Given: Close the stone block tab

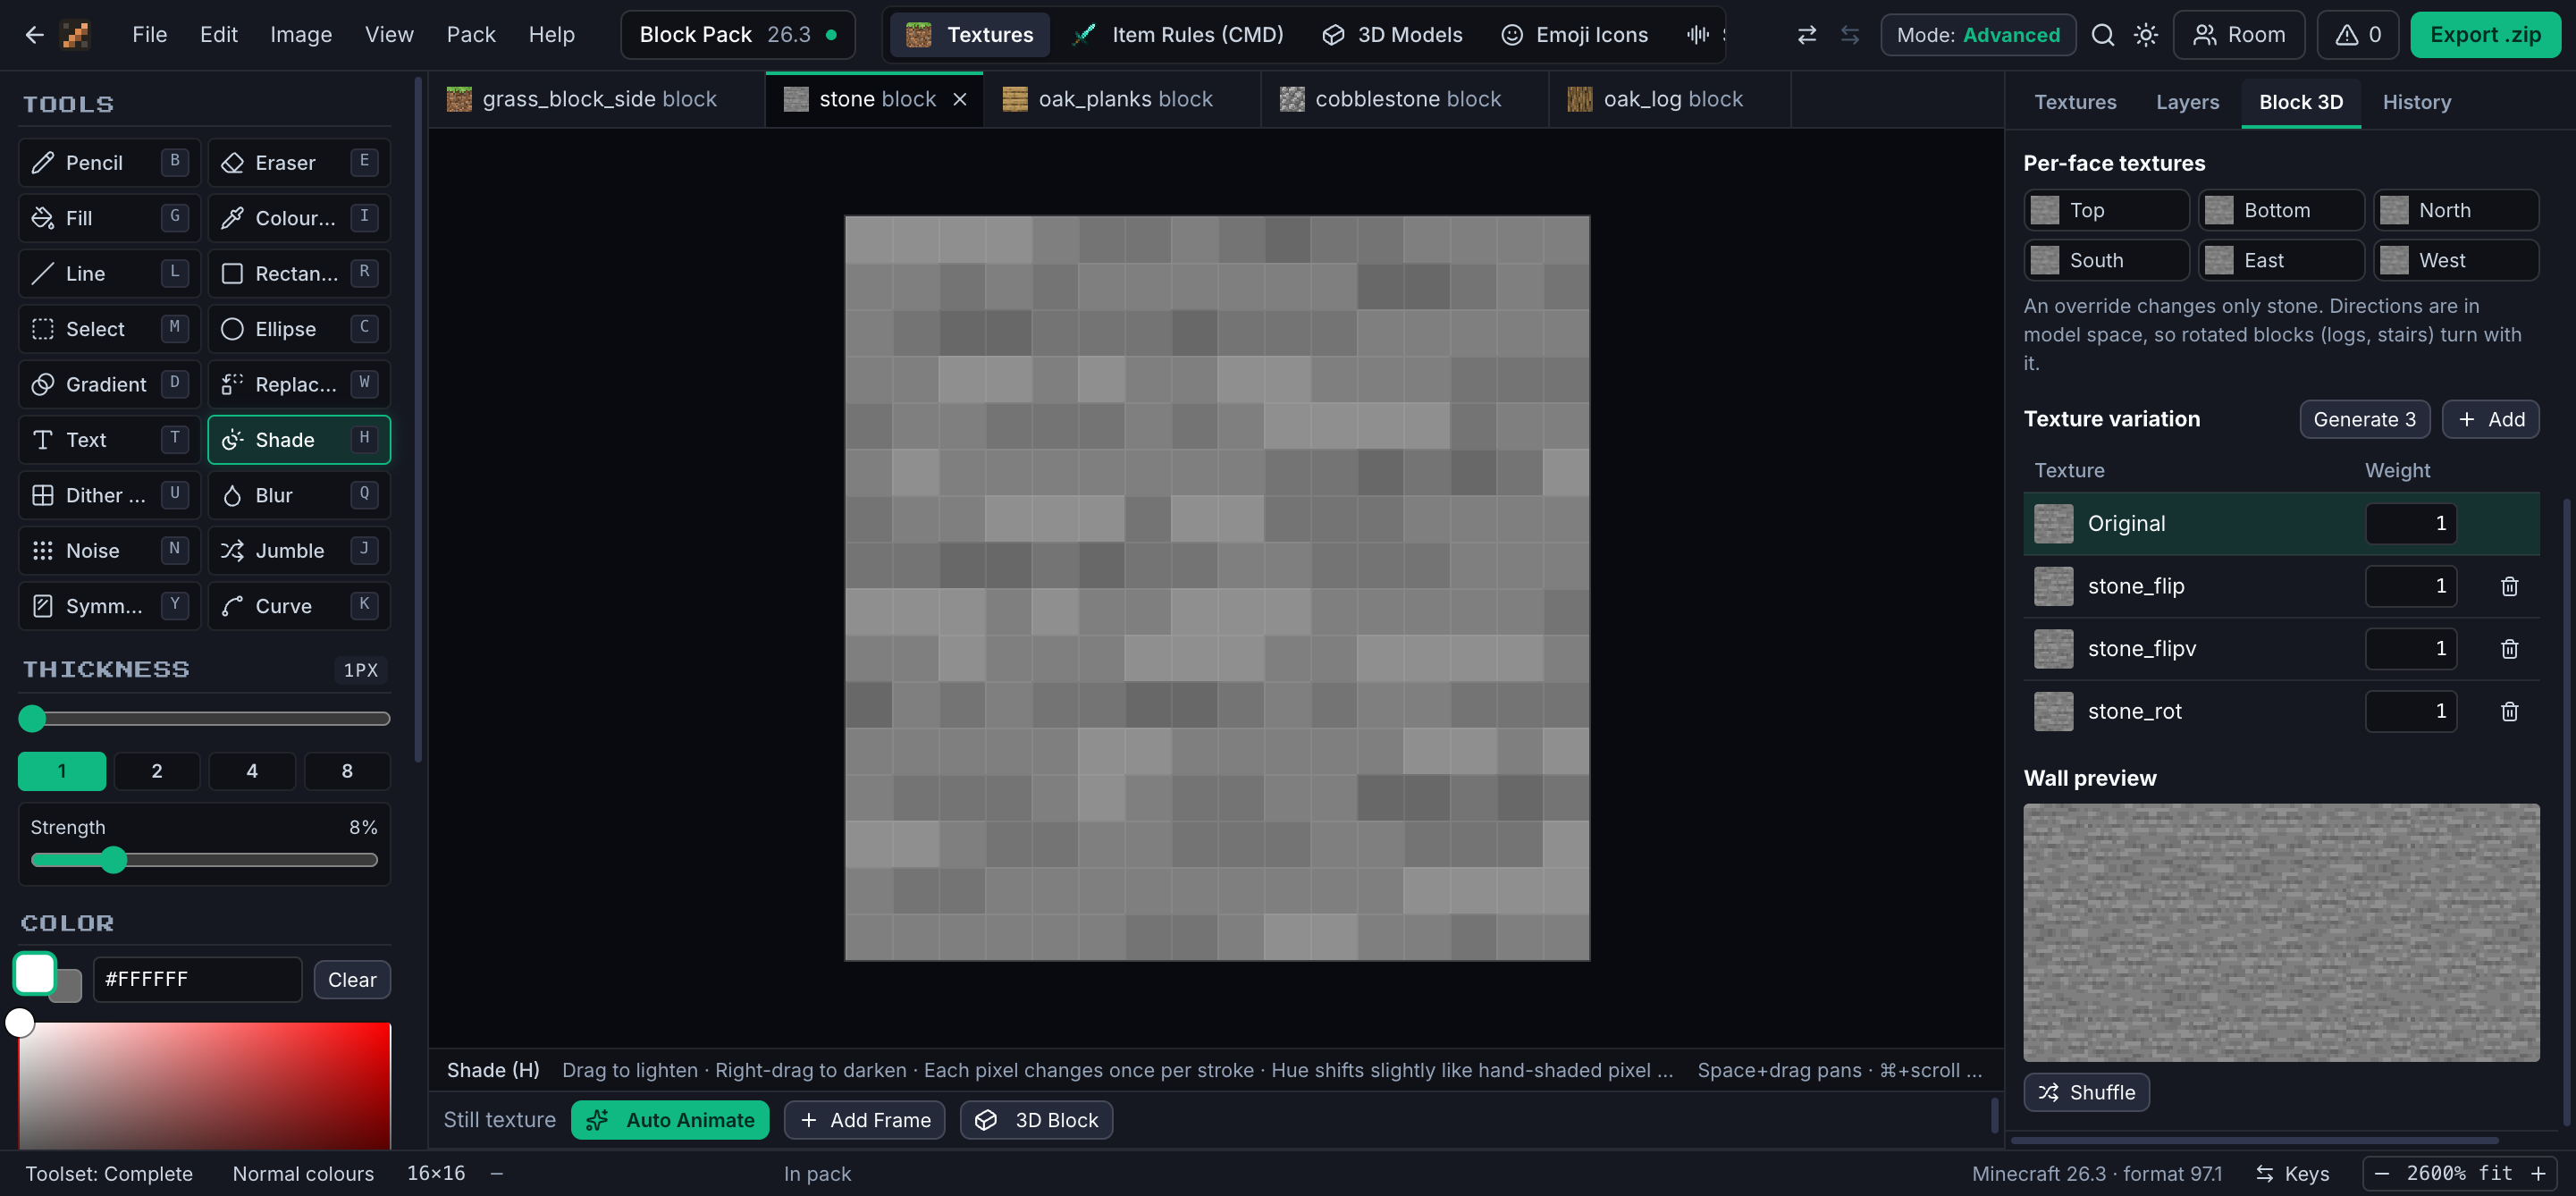Looking at the screenshot, I should point(959,99).
